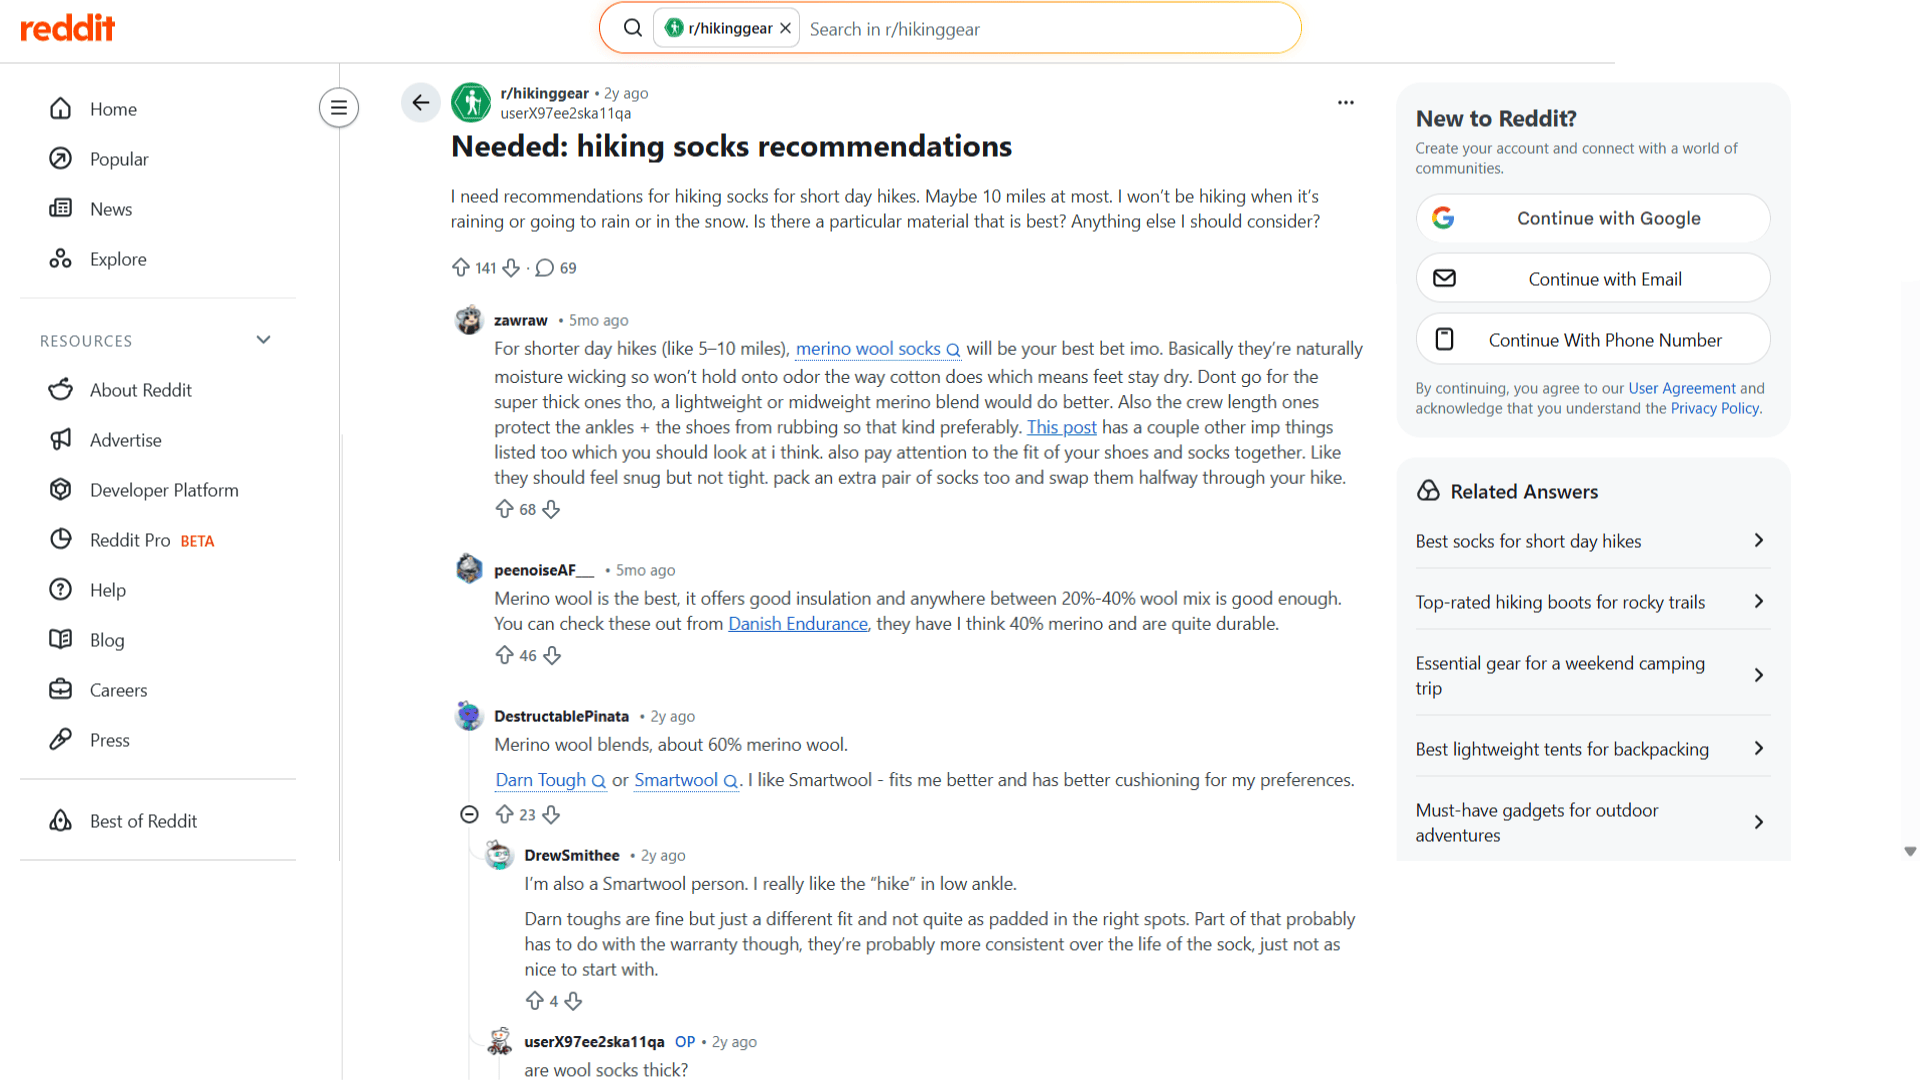Collapse the Resources section in the sidebar
Screen dimensions: 1920x1080
[x=263, y=340]
